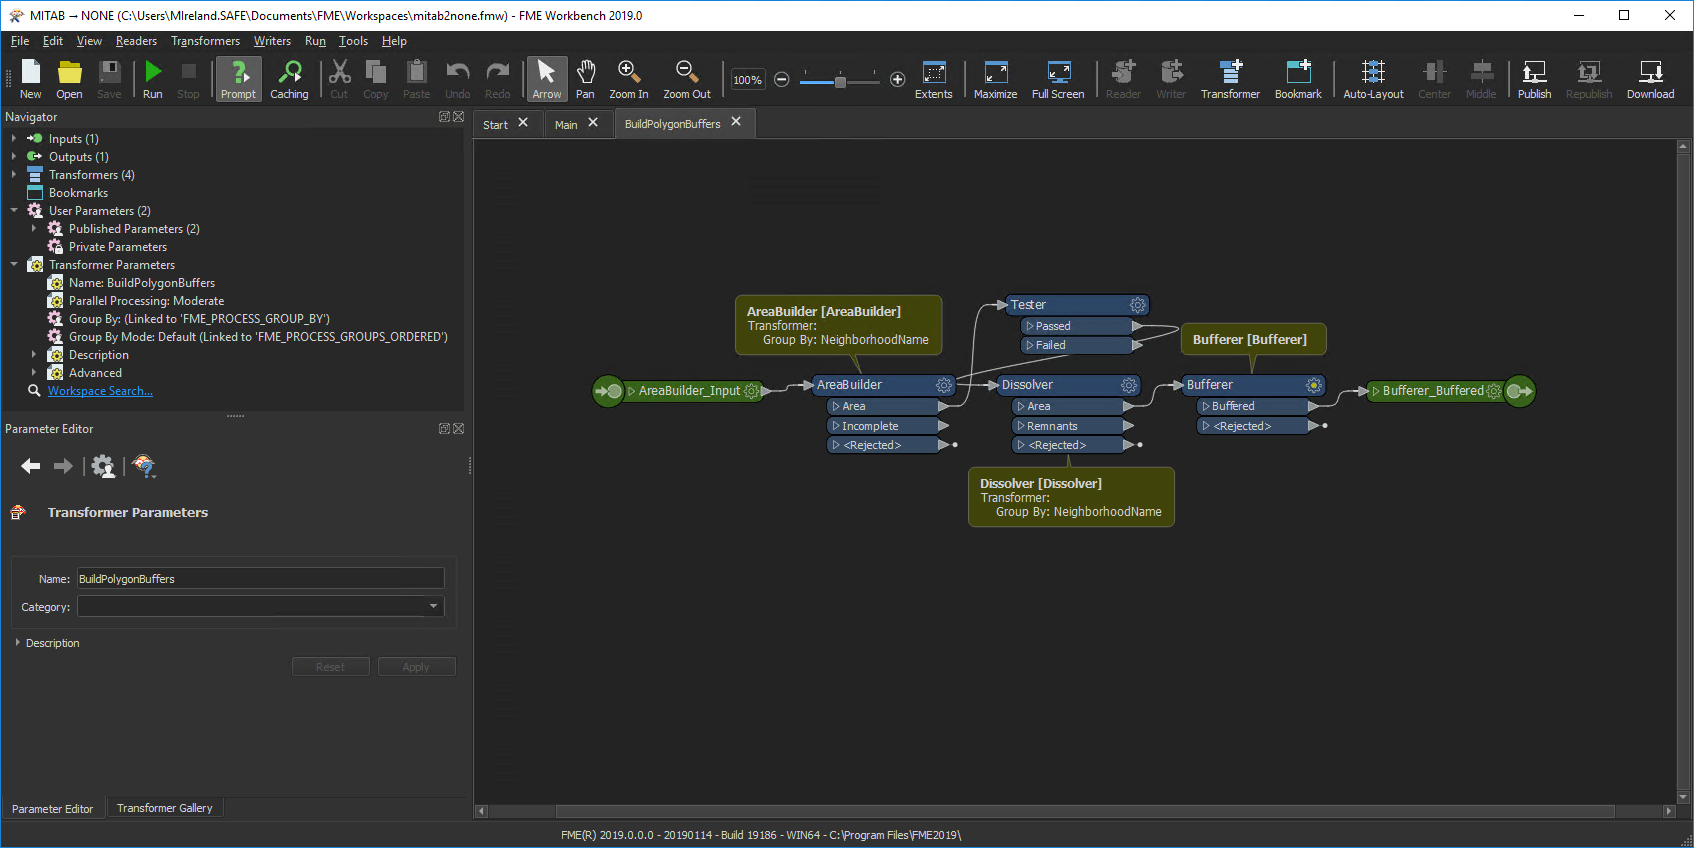The height and width of the screenshot is (848, 1694).
Task: Expand Inputs (1) in Navigator
Action: click(x=14, y=138)
